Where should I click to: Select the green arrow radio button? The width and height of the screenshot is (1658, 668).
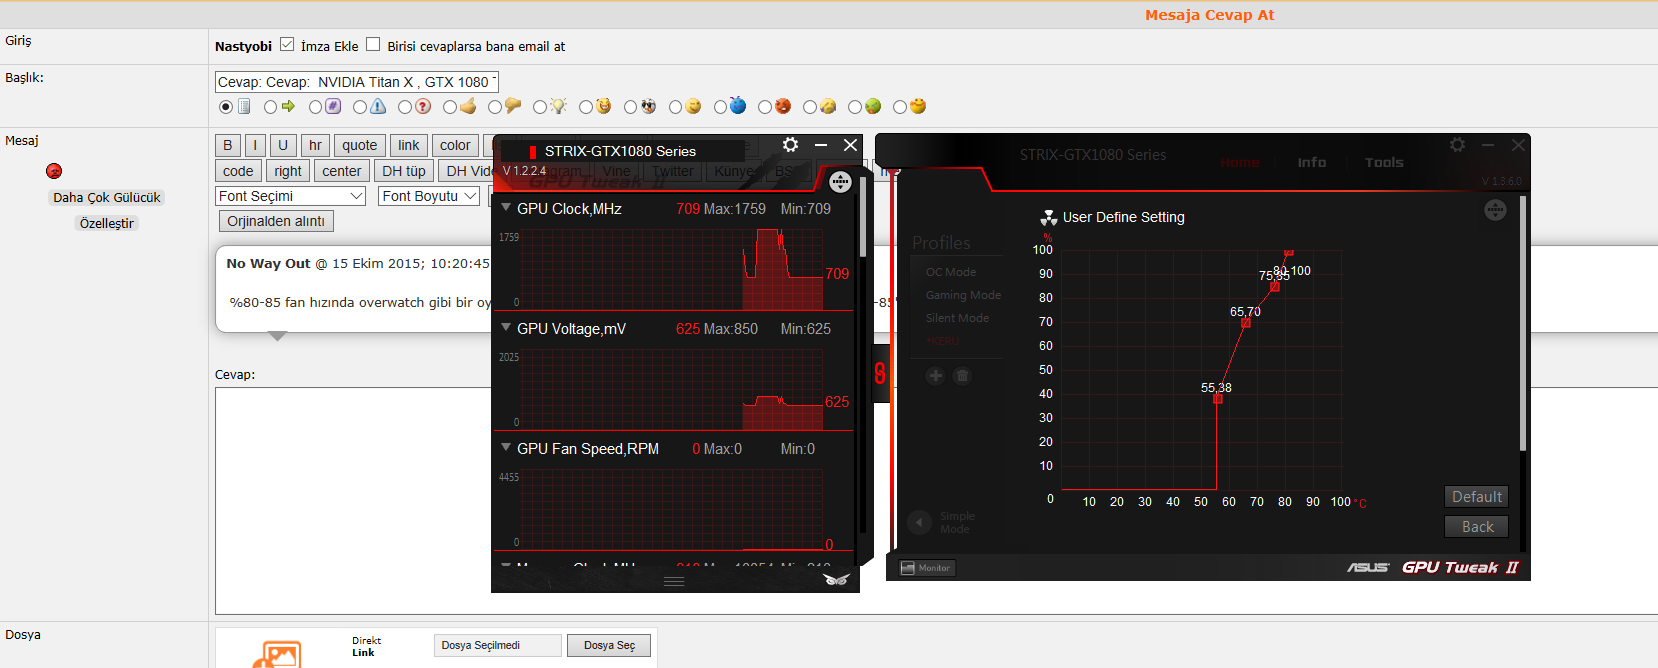[271, 107]
